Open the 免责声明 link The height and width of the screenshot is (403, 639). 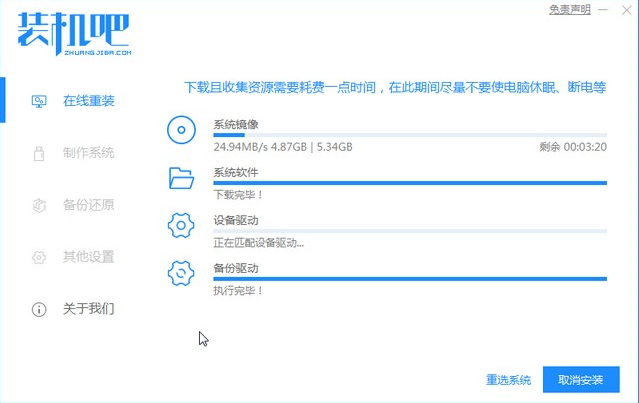[570, 9]
